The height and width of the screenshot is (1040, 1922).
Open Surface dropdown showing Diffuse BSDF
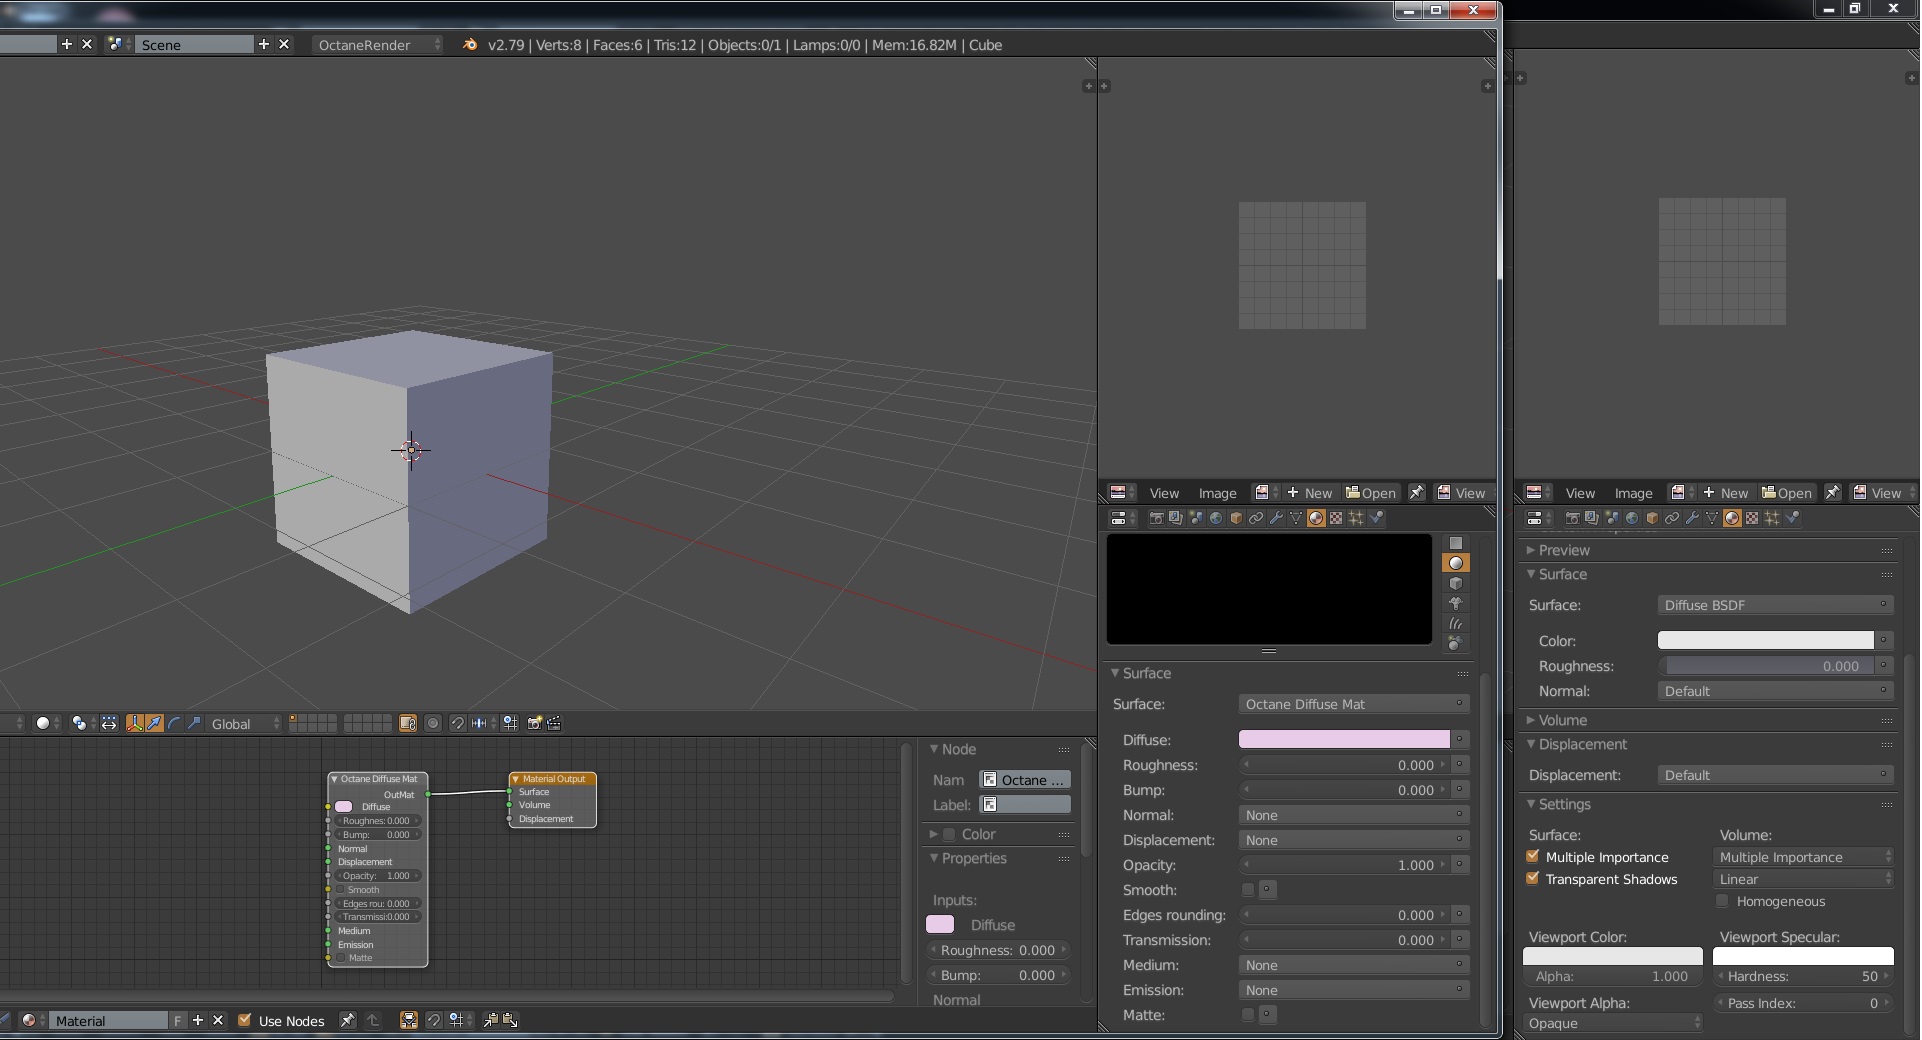1775,605
